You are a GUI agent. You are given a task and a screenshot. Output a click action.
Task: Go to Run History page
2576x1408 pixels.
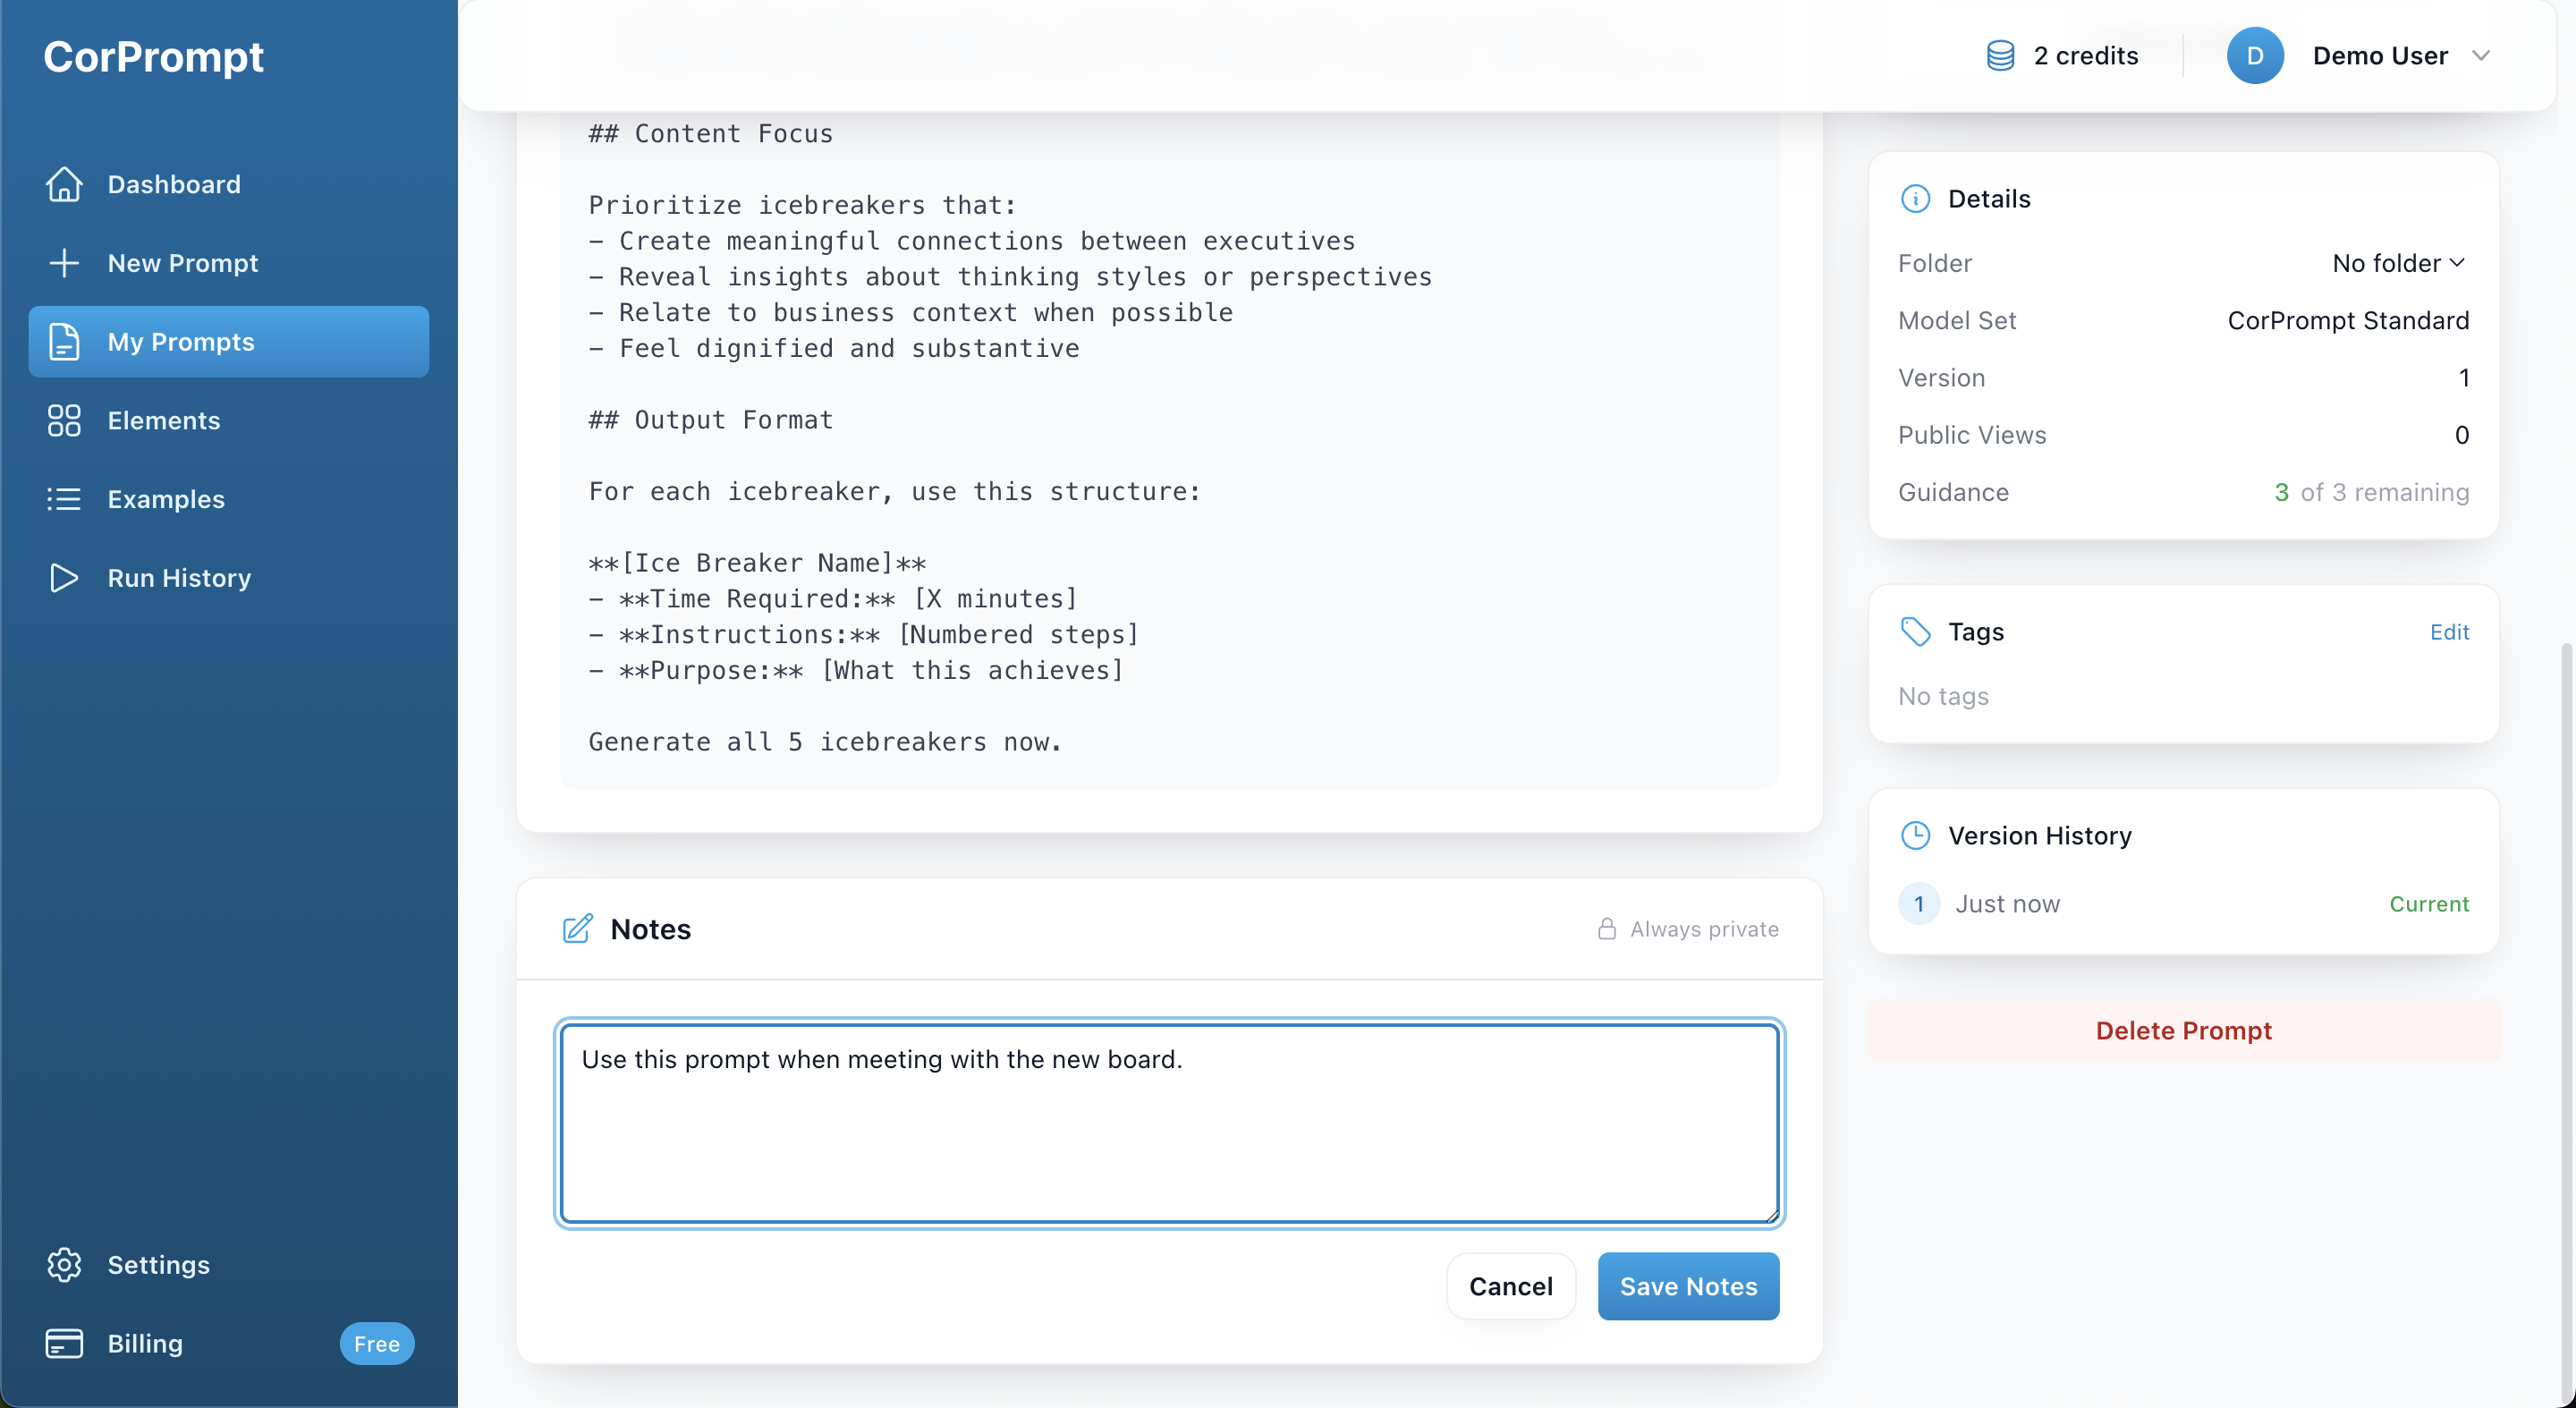pos(179,578)
